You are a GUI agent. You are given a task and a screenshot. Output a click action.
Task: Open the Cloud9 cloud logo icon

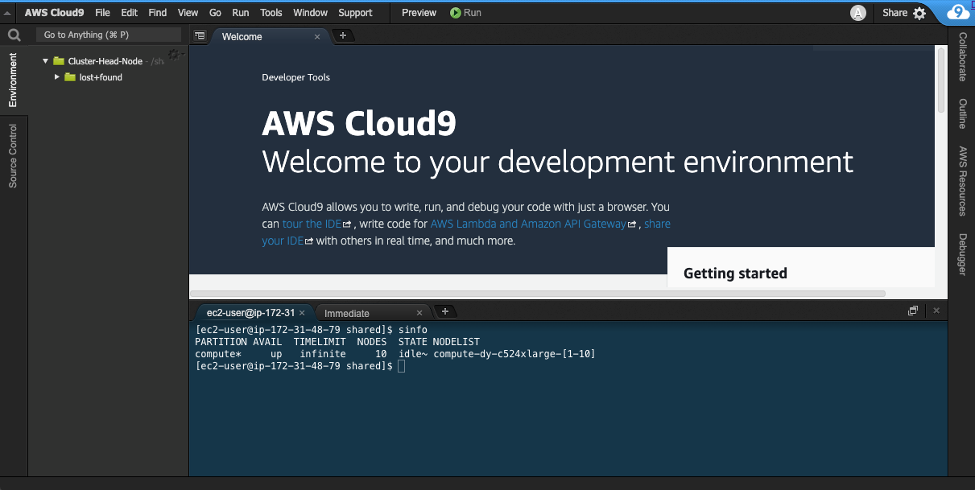coord(958,12)
